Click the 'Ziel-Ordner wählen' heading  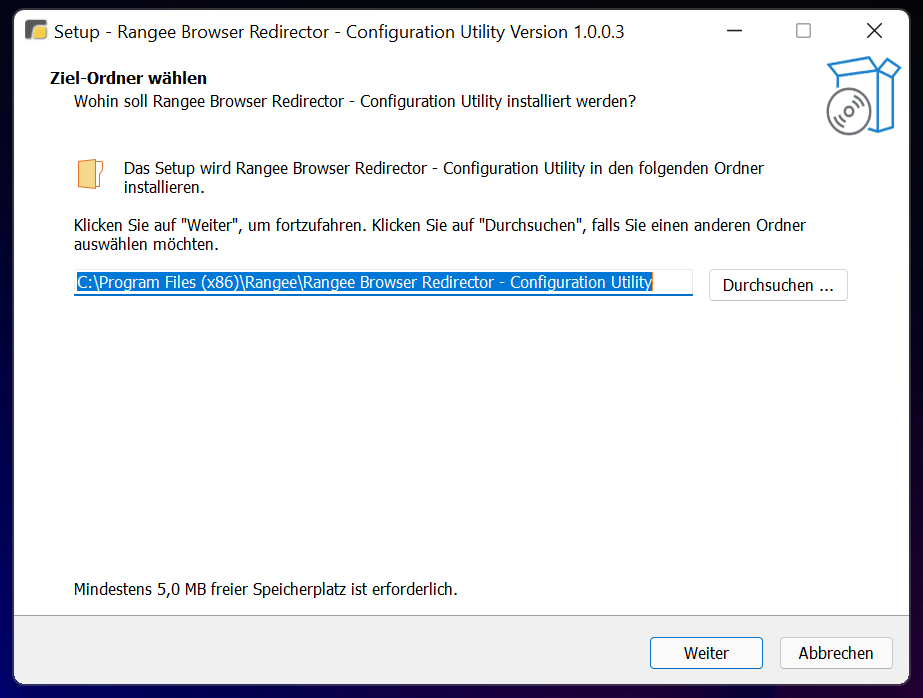tap(128, 78)
